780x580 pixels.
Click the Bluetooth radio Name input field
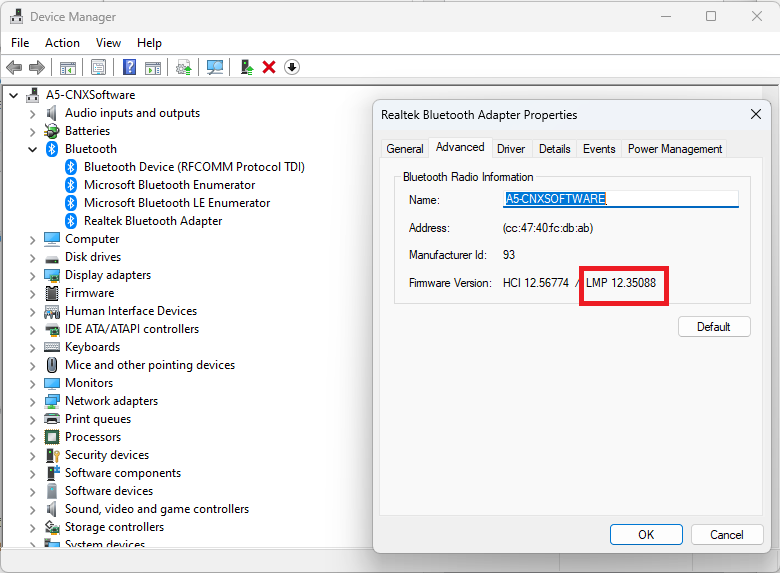pos(620,199)
